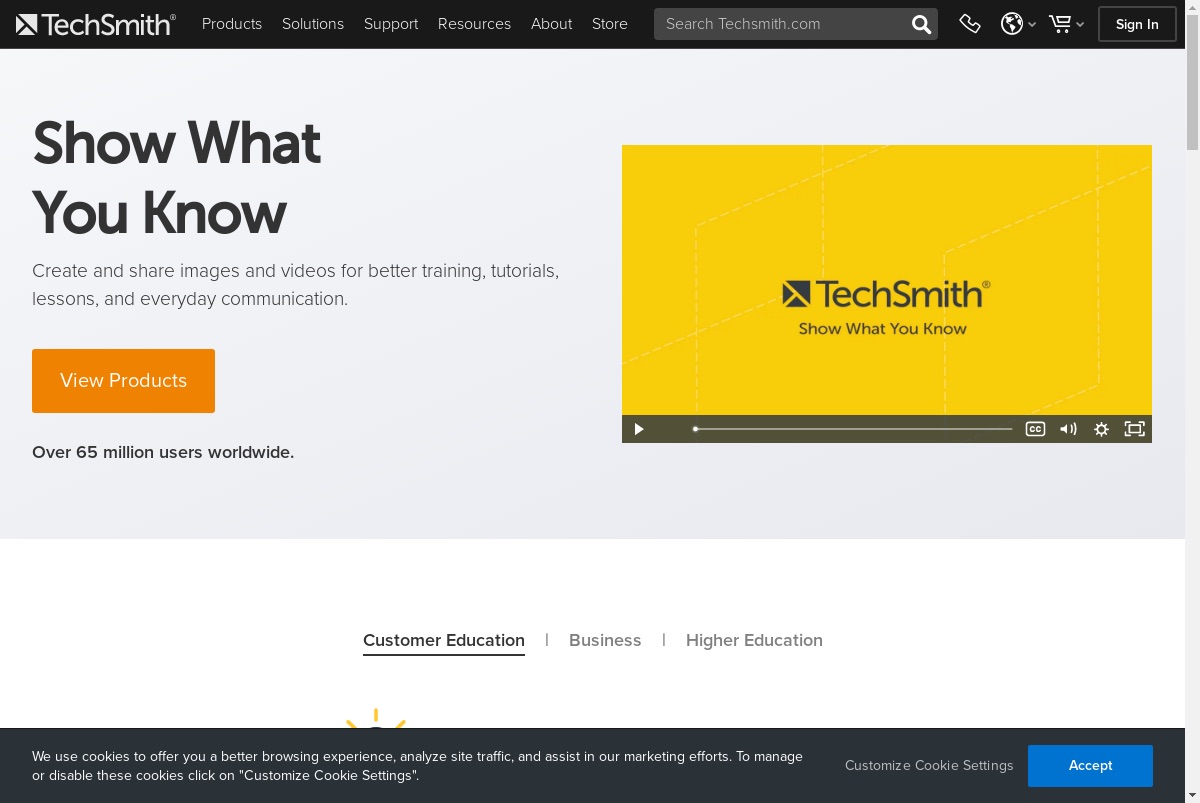
Task: Expand the language dropdown chevron
Action: point(1032,25)
